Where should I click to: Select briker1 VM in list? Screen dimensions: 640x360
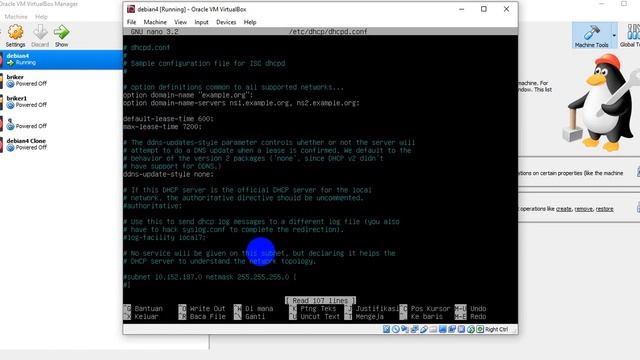click(x=61, y=102)
